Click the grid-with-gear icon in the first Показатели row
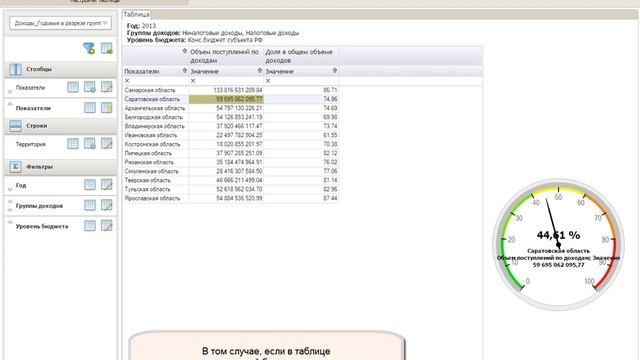The image size is (640, 360). (x=90, y=87)
